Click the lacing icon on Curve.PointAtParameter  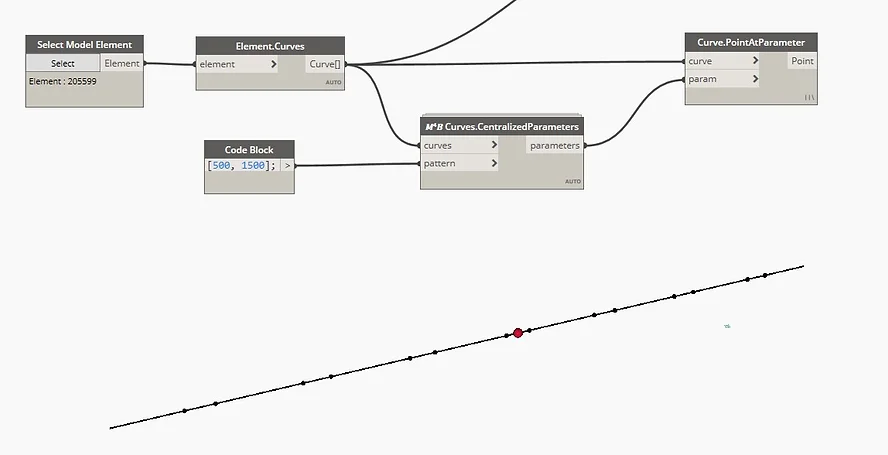click(x=809, y=97)
